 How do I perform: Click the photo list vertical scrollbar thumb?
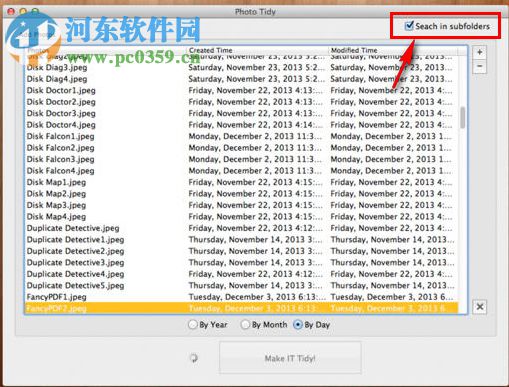(462, 117)
